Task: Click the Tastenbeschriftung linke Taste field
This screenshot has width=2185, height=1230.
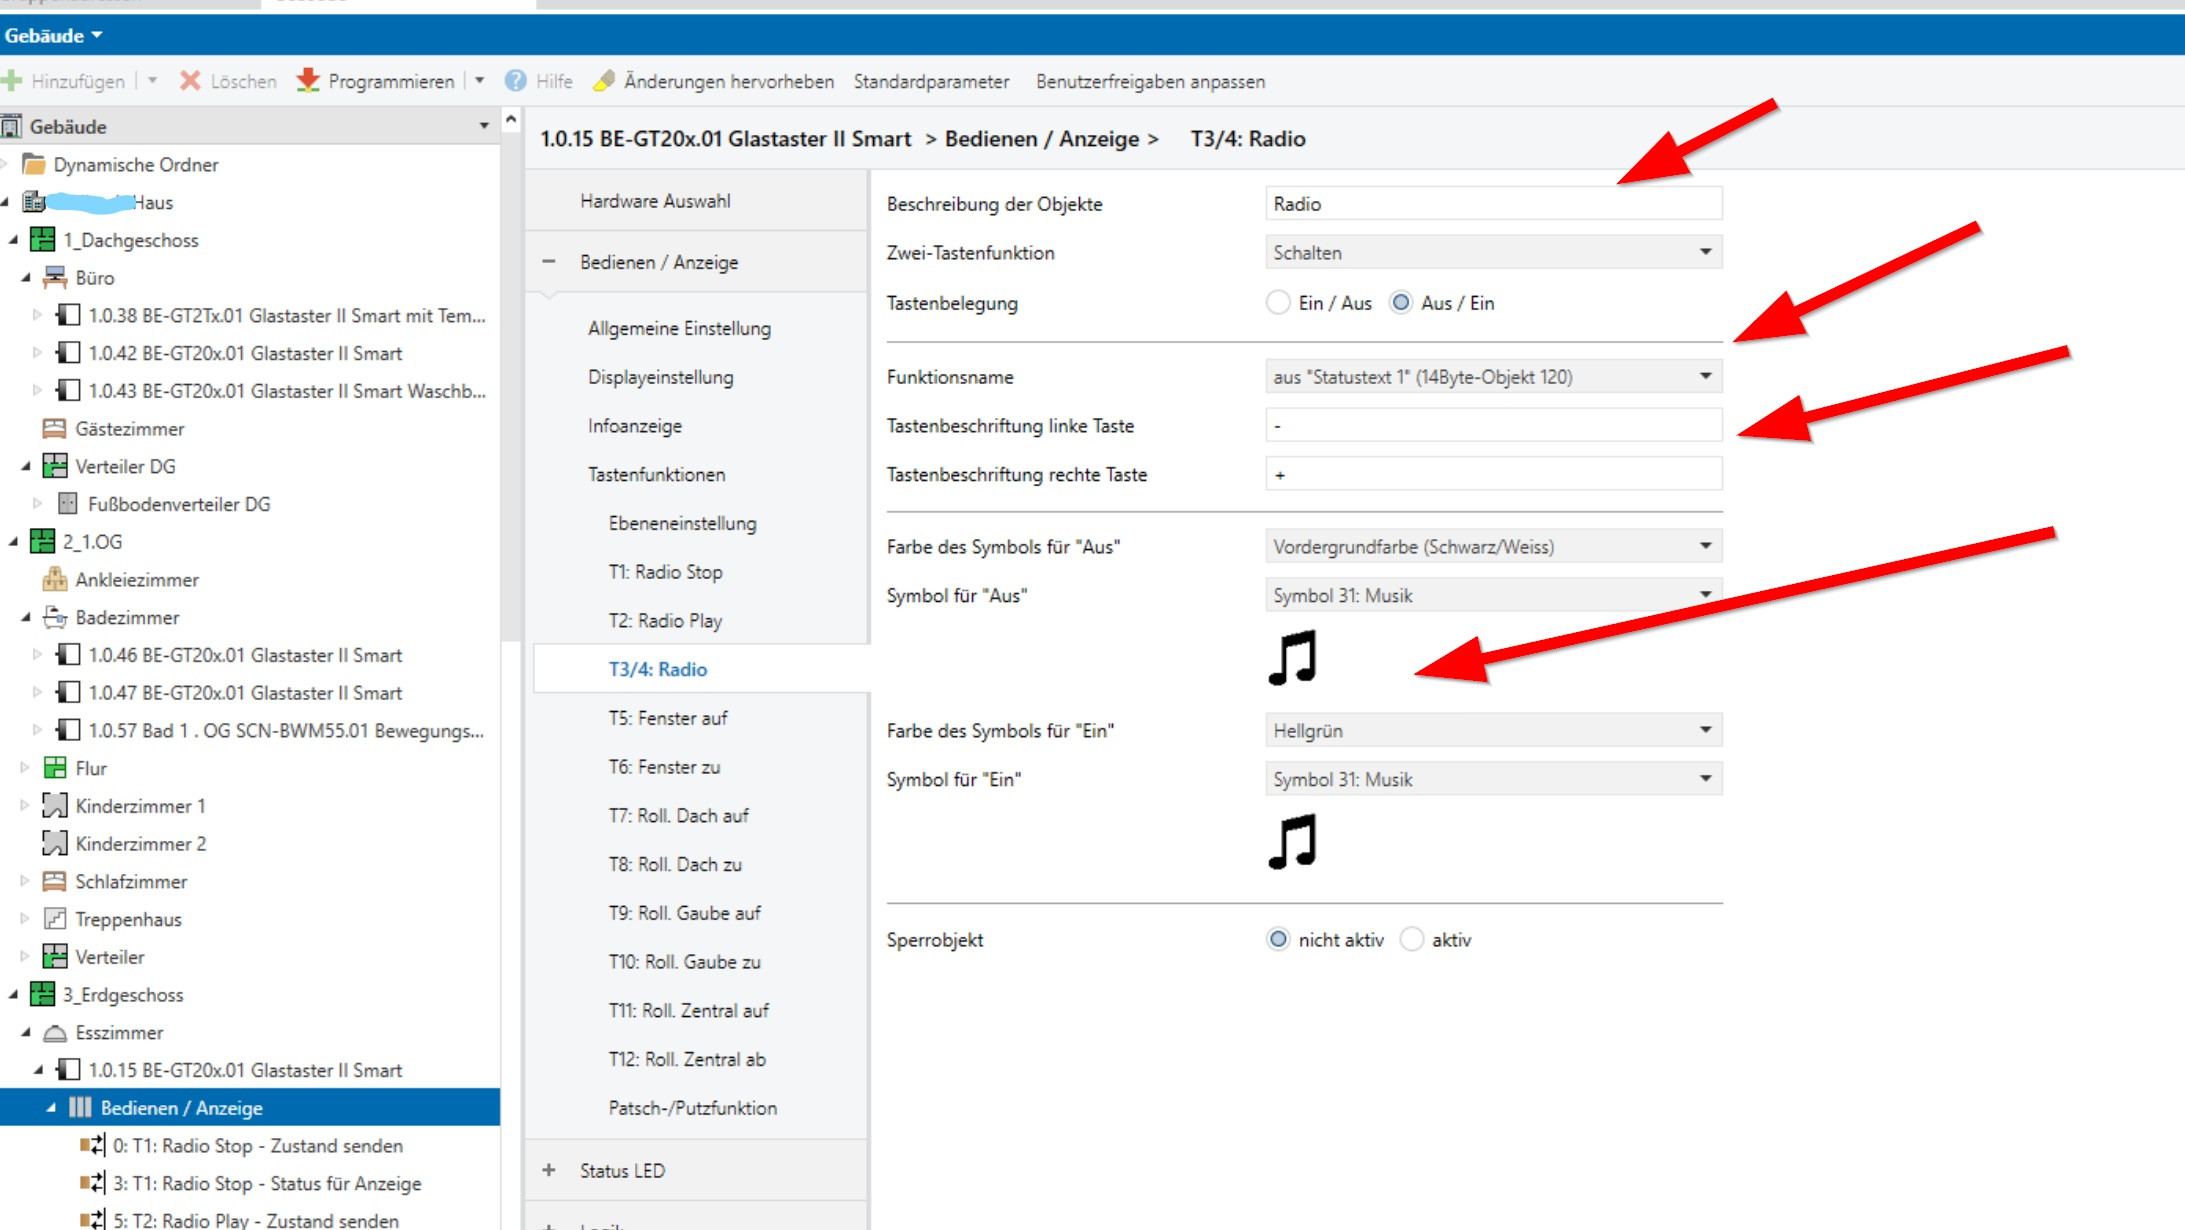Action: pyautogui.click(x=1492, y=426)
